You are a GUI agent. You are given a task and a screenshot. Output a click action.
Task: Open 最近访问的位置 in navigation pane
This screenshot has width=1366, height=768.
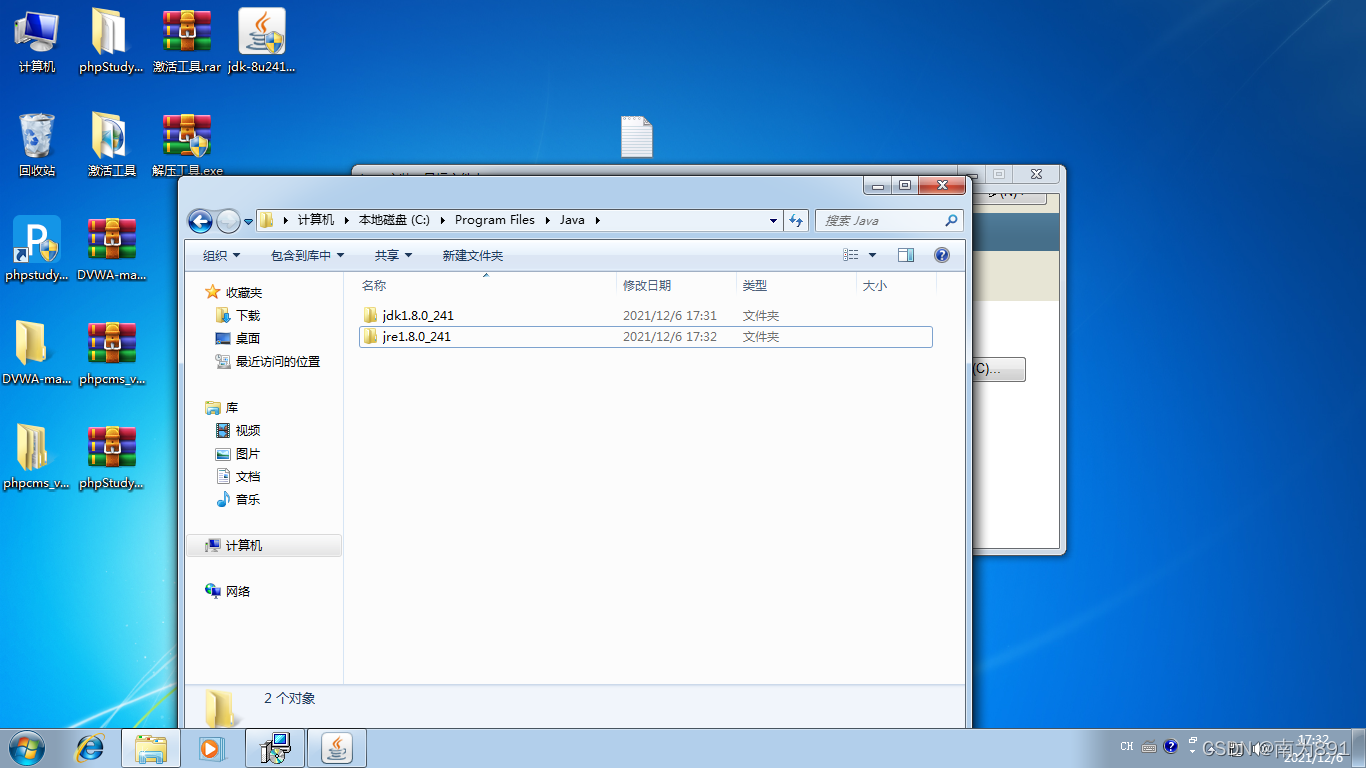coord(268,361)
